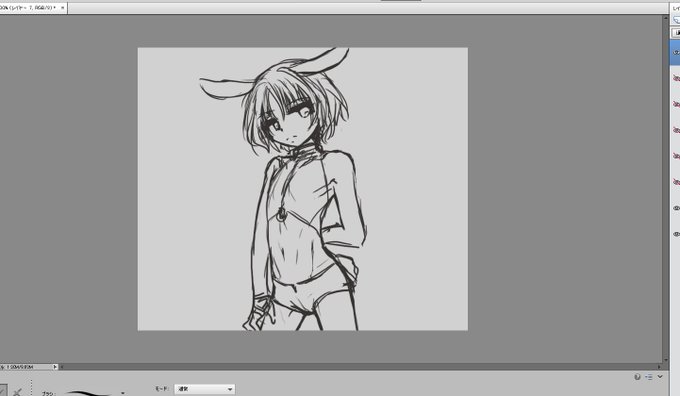Screen dimensions: 680x396
Task: Click the horizontal scrollbar left arrow
Action: pos(62,367)
